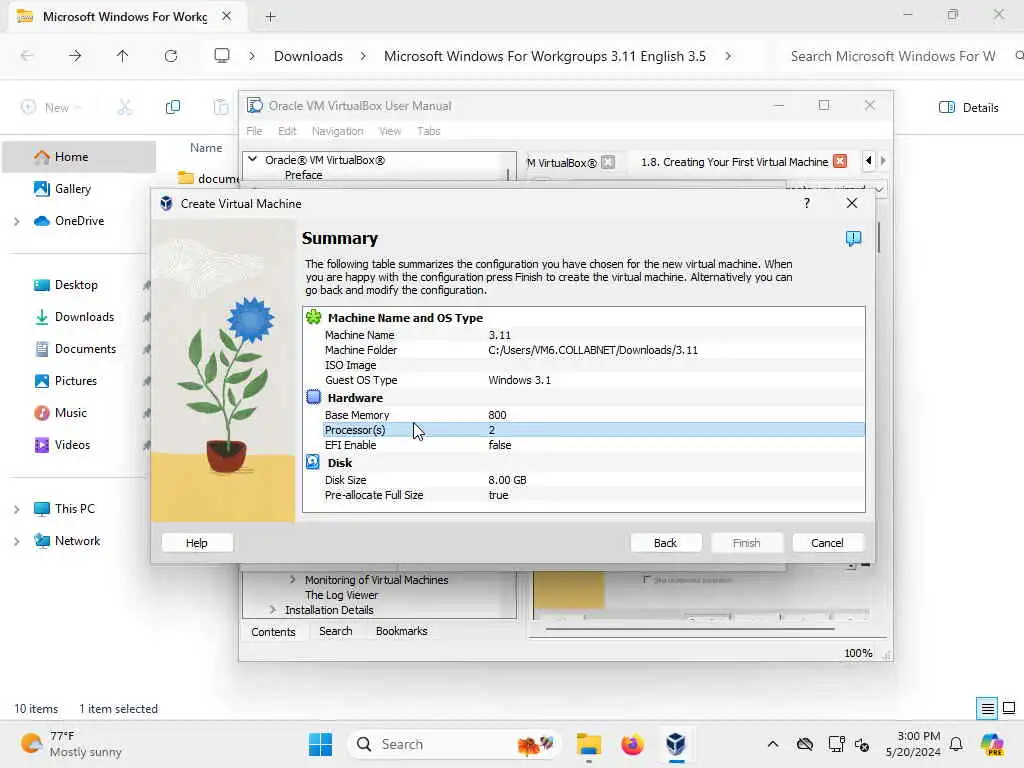1024x768 pixels.
Task: Switch to Contents tab in User Manual
Action: coord(273,632)
